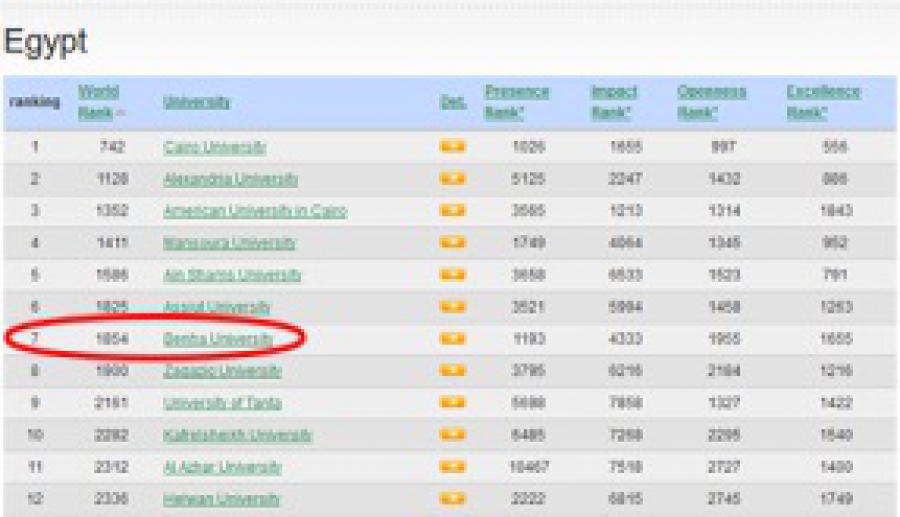Sort by Excellence Rank column
Screen dimensions: 900x517
point(822,102)
